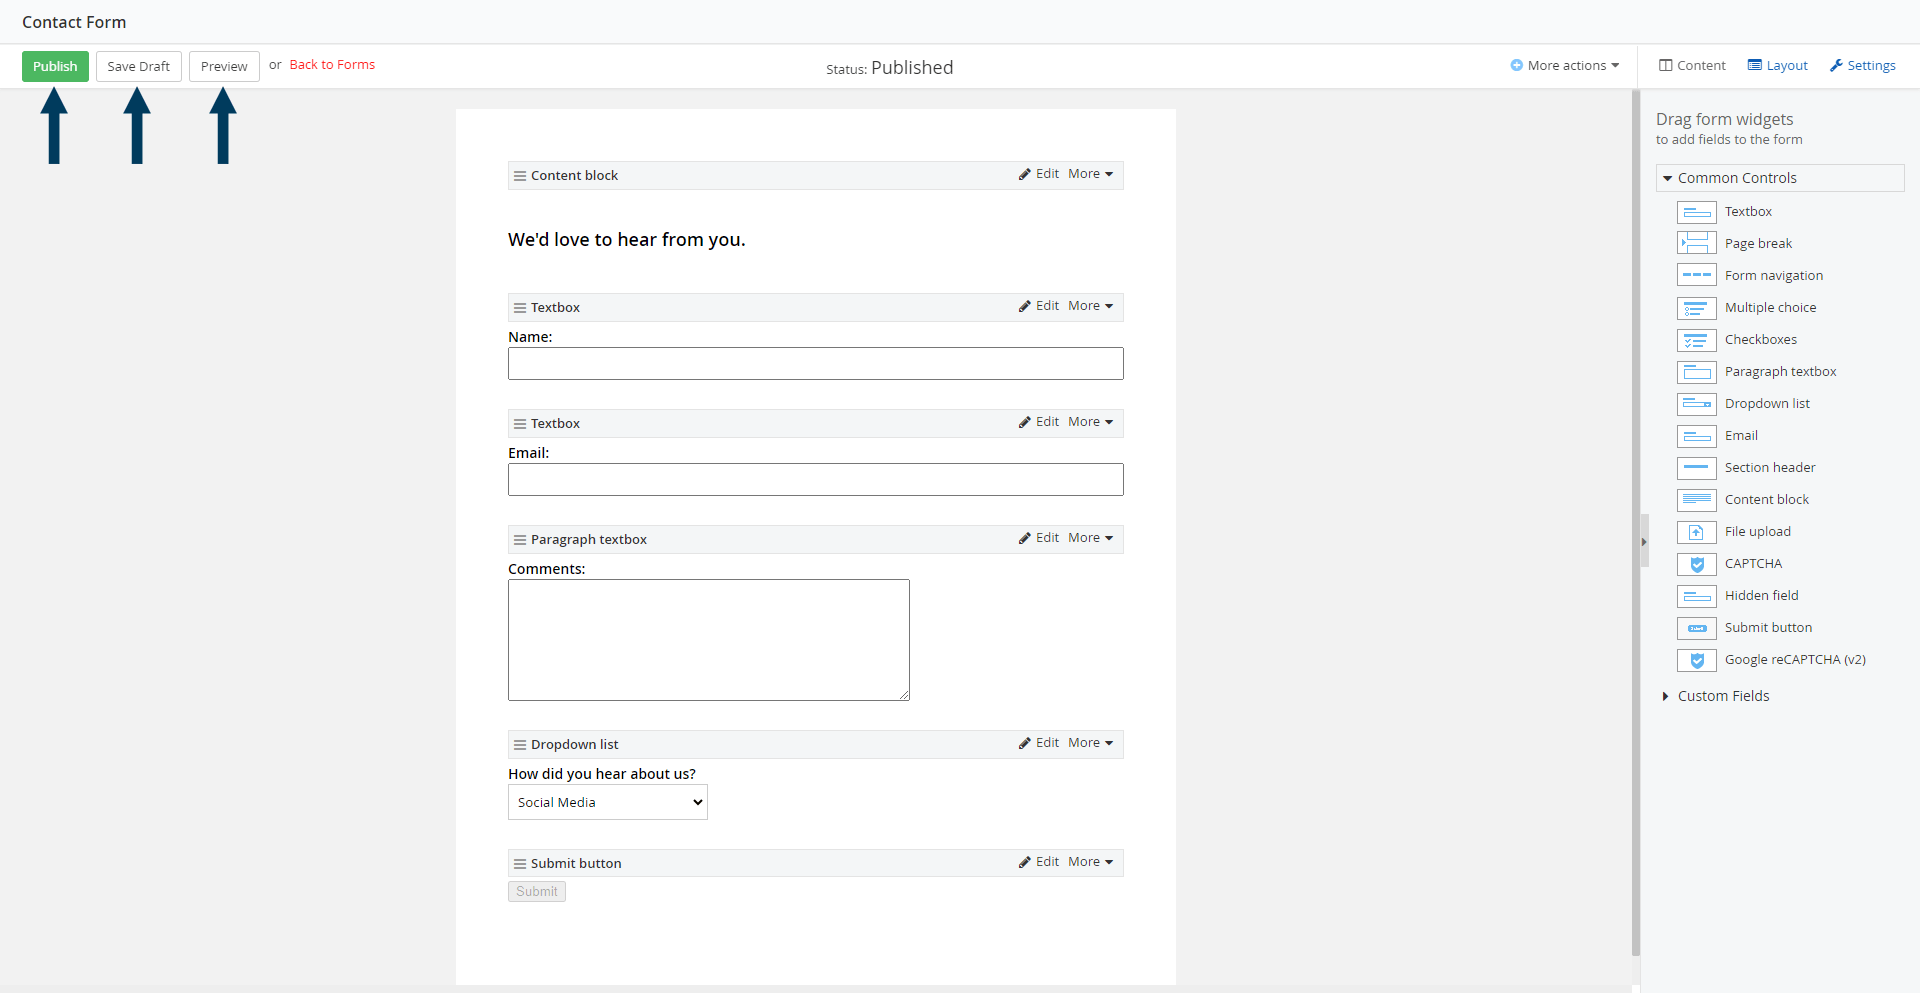Click the drag handle on the Submit button widget
The width and height of the screenshot is (1920, 993).
520,863
